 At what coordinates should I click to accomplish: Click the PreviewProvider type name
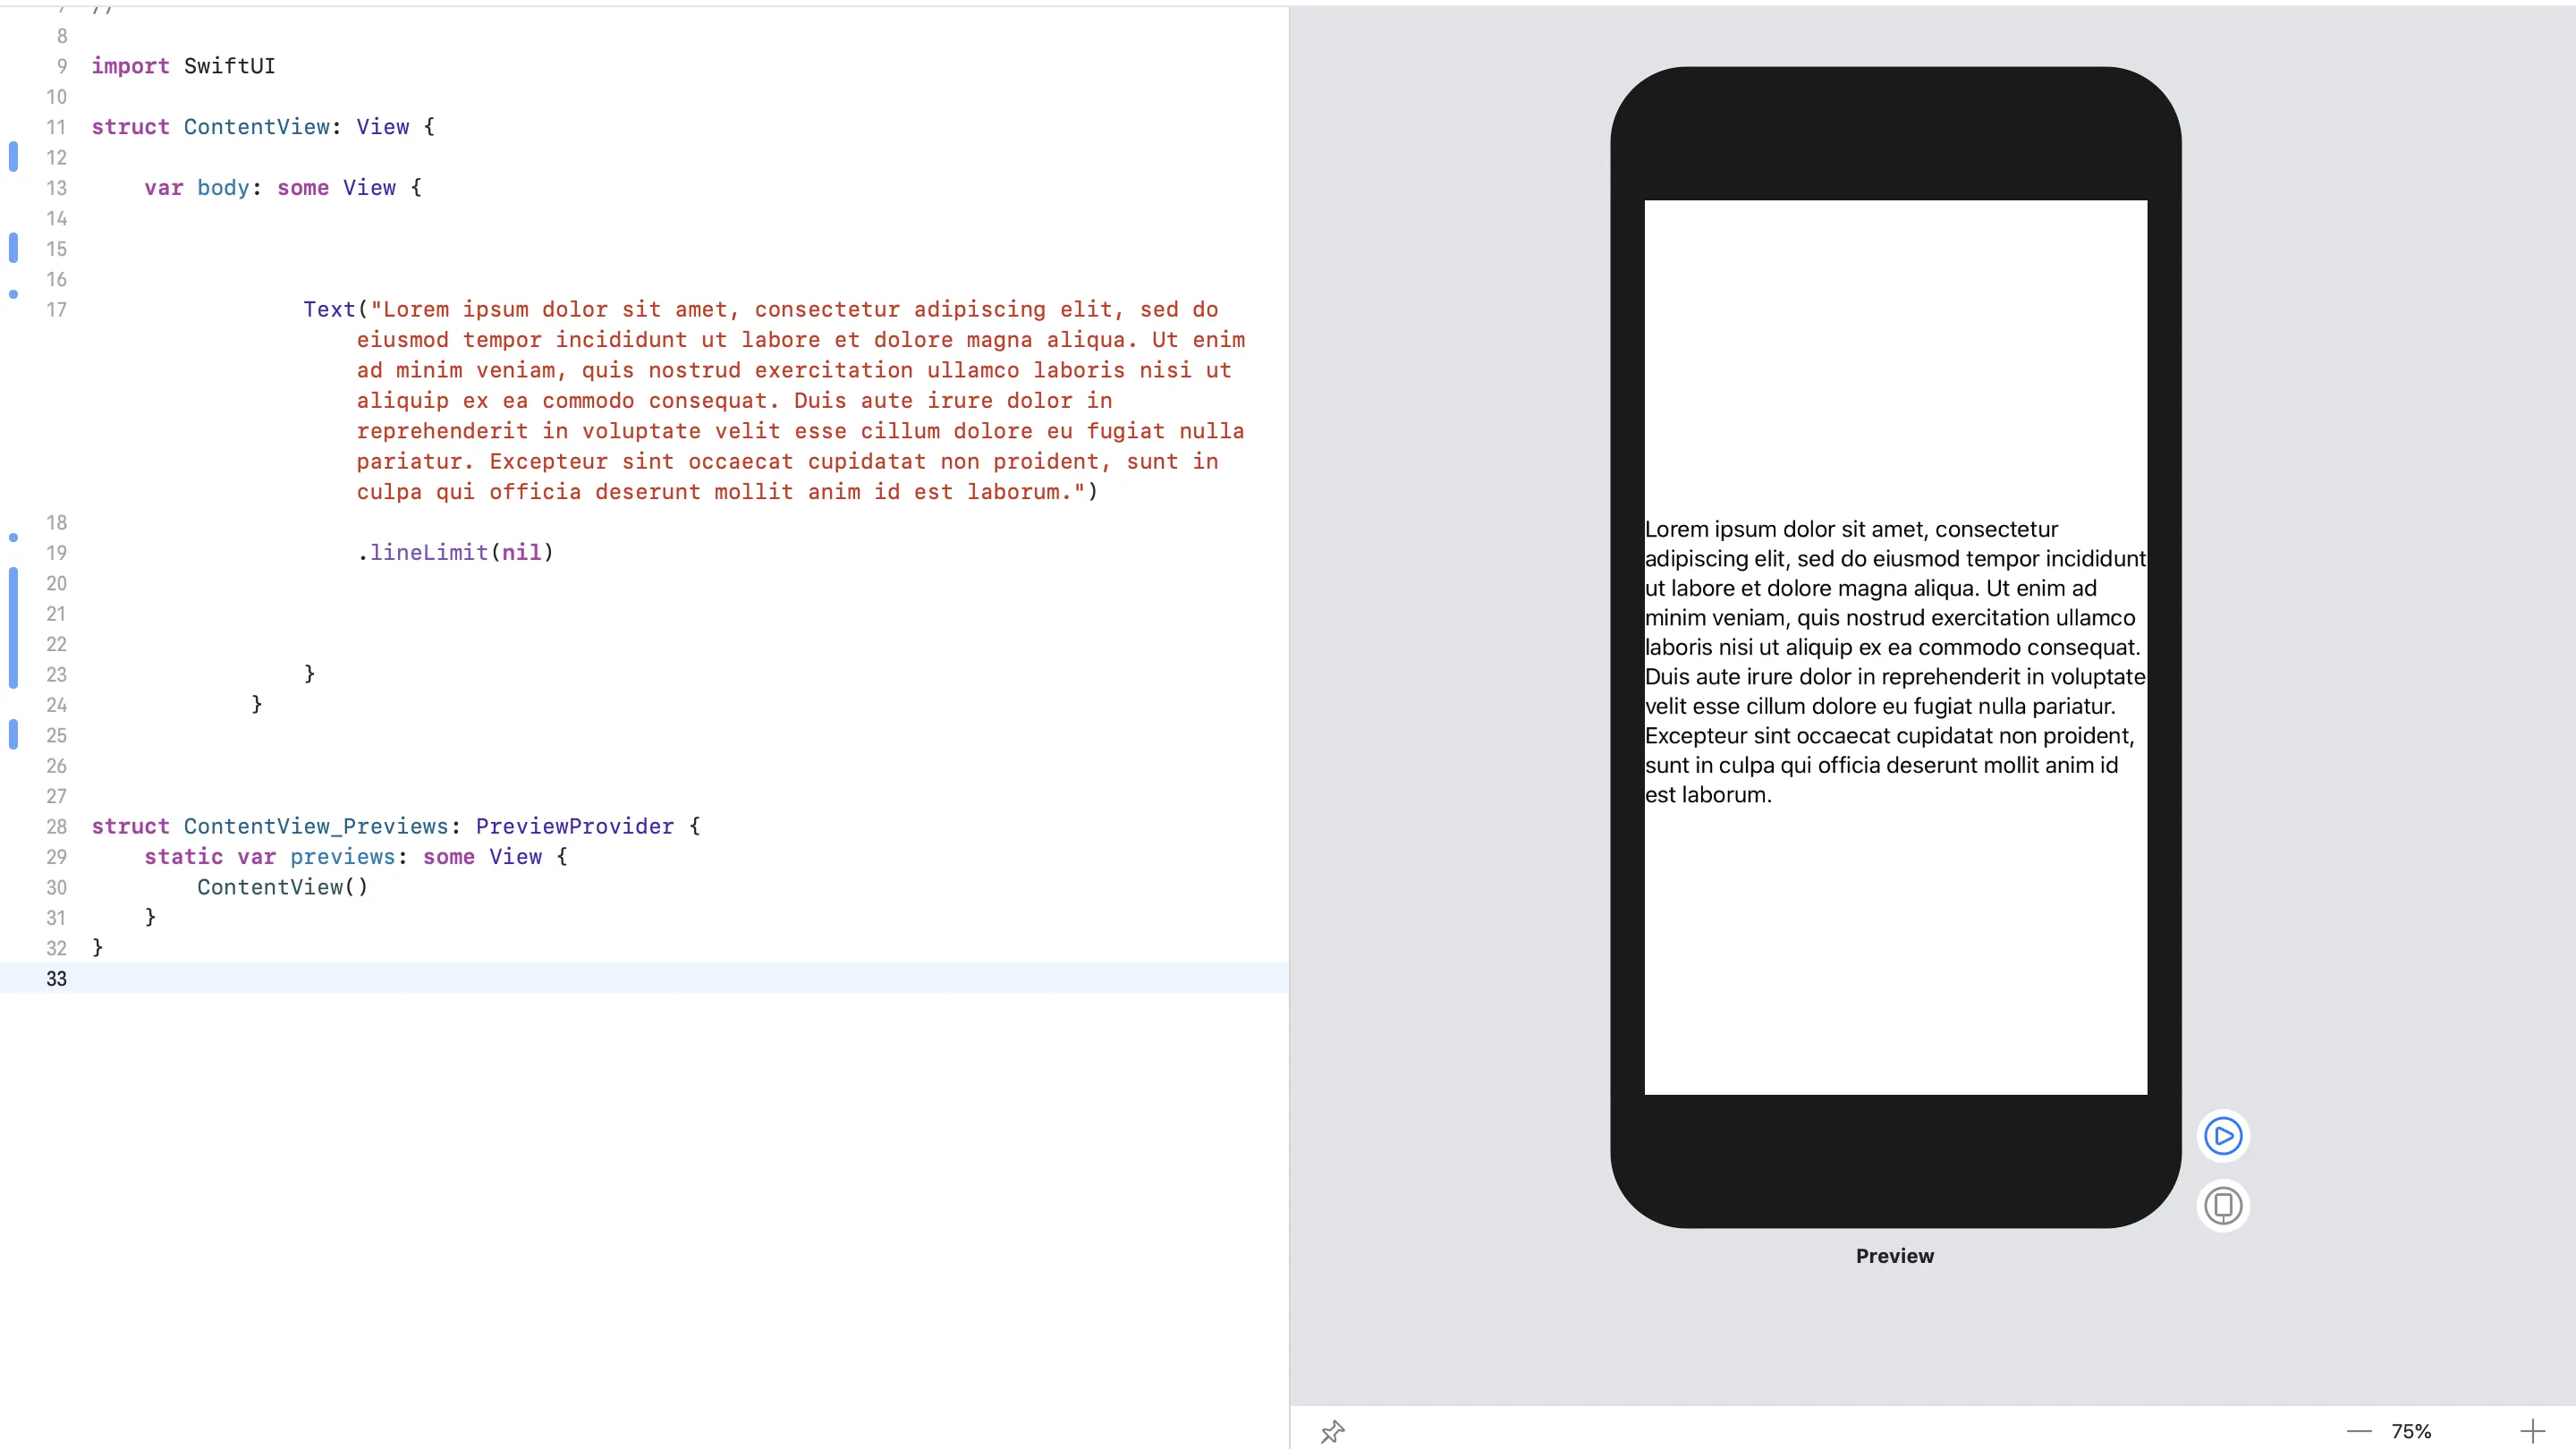pyautogui.click(x=574, y=826)
